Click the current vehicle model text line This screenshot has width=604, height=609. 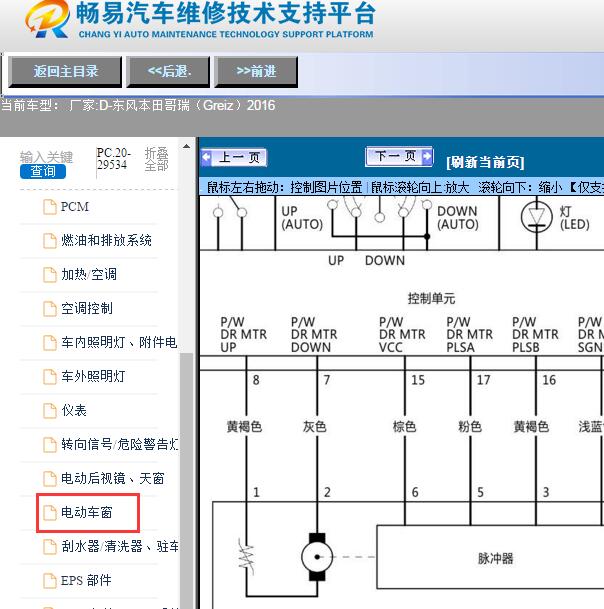[x=138, y=105]
